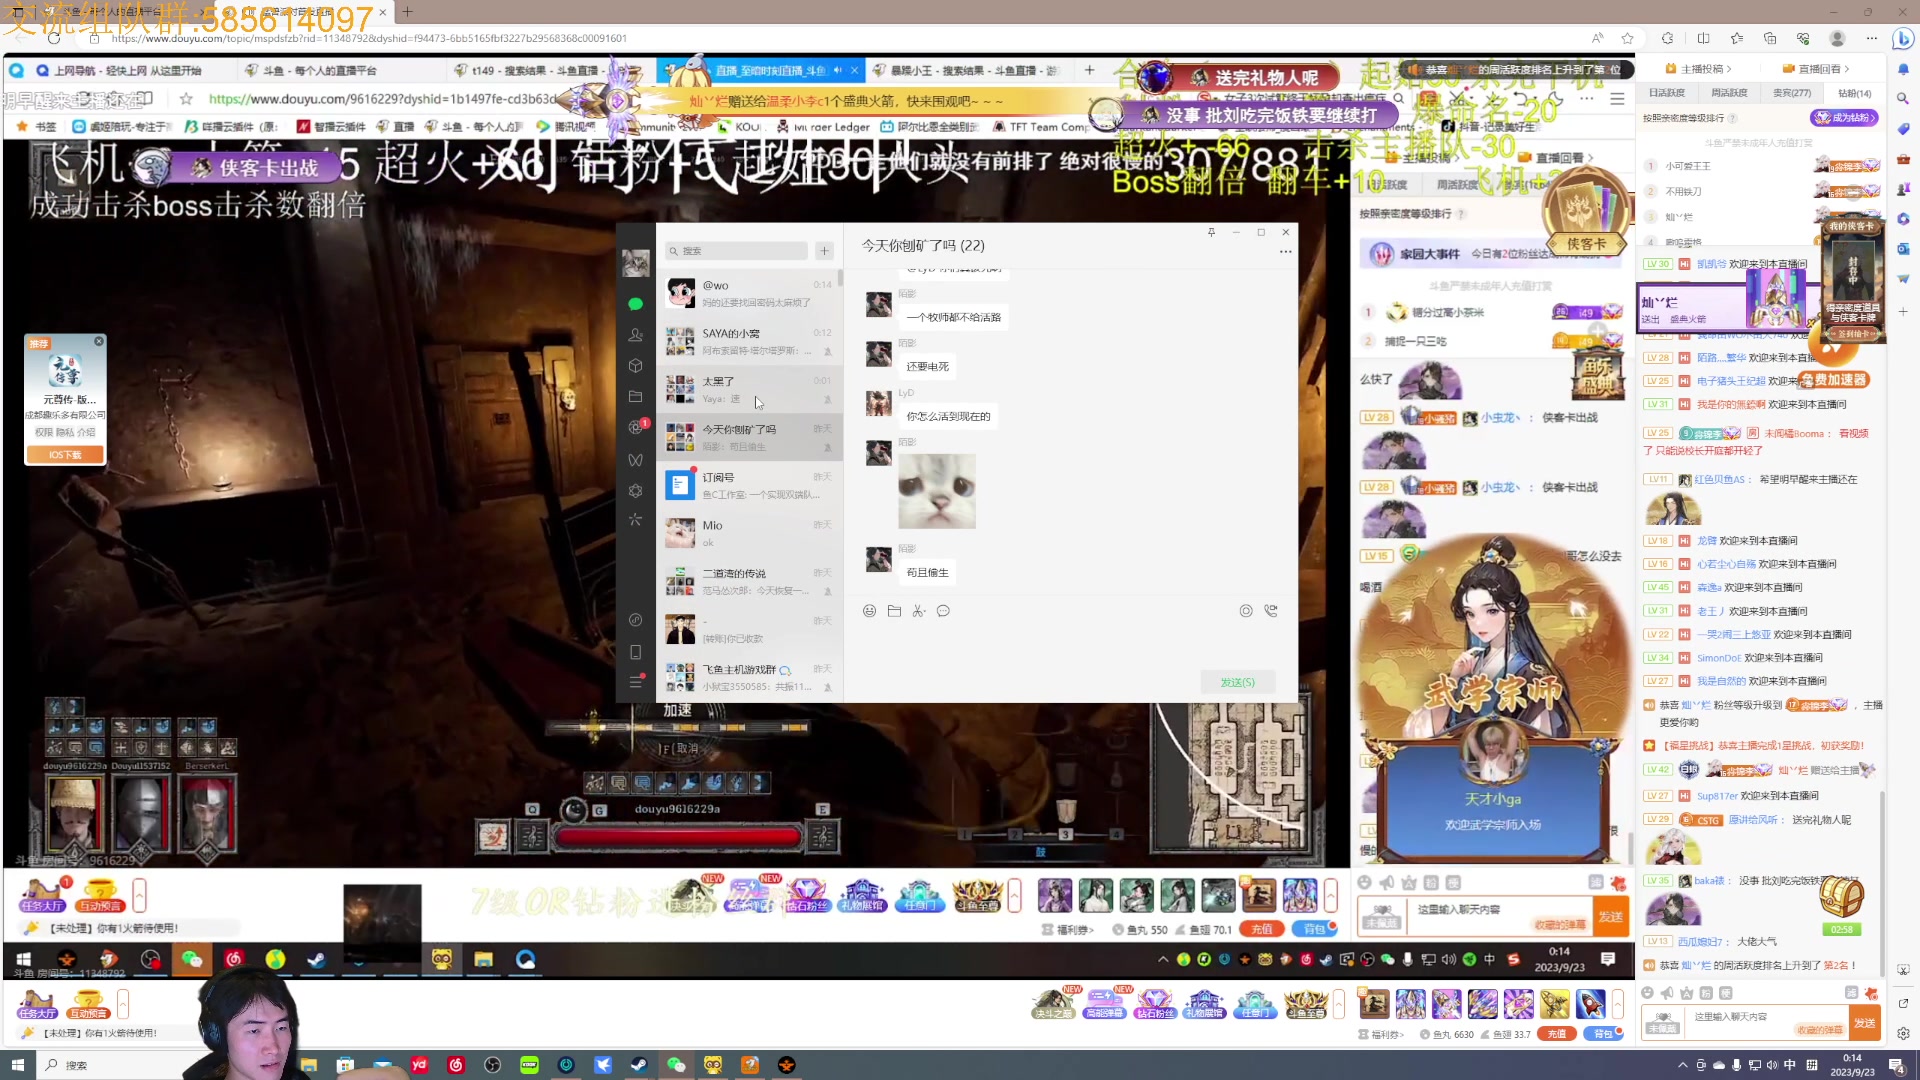Open 斗鱼至尊 icon in outer gift bar
The width and height of the screenshot is (1920, 1080).
point(1305,1004)
